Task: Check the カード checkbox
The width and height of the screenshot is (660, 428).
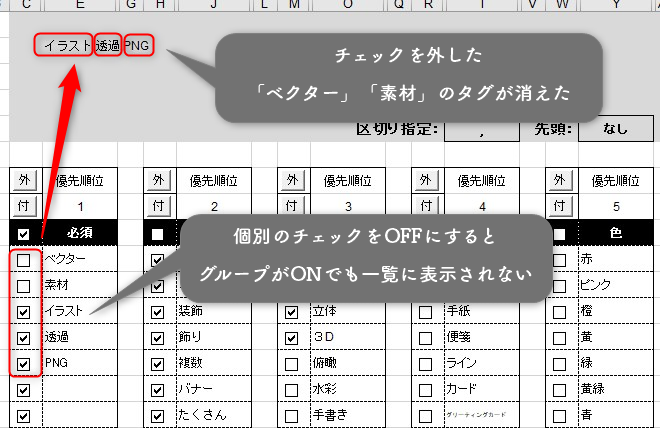Action: [x=425, y=390]
